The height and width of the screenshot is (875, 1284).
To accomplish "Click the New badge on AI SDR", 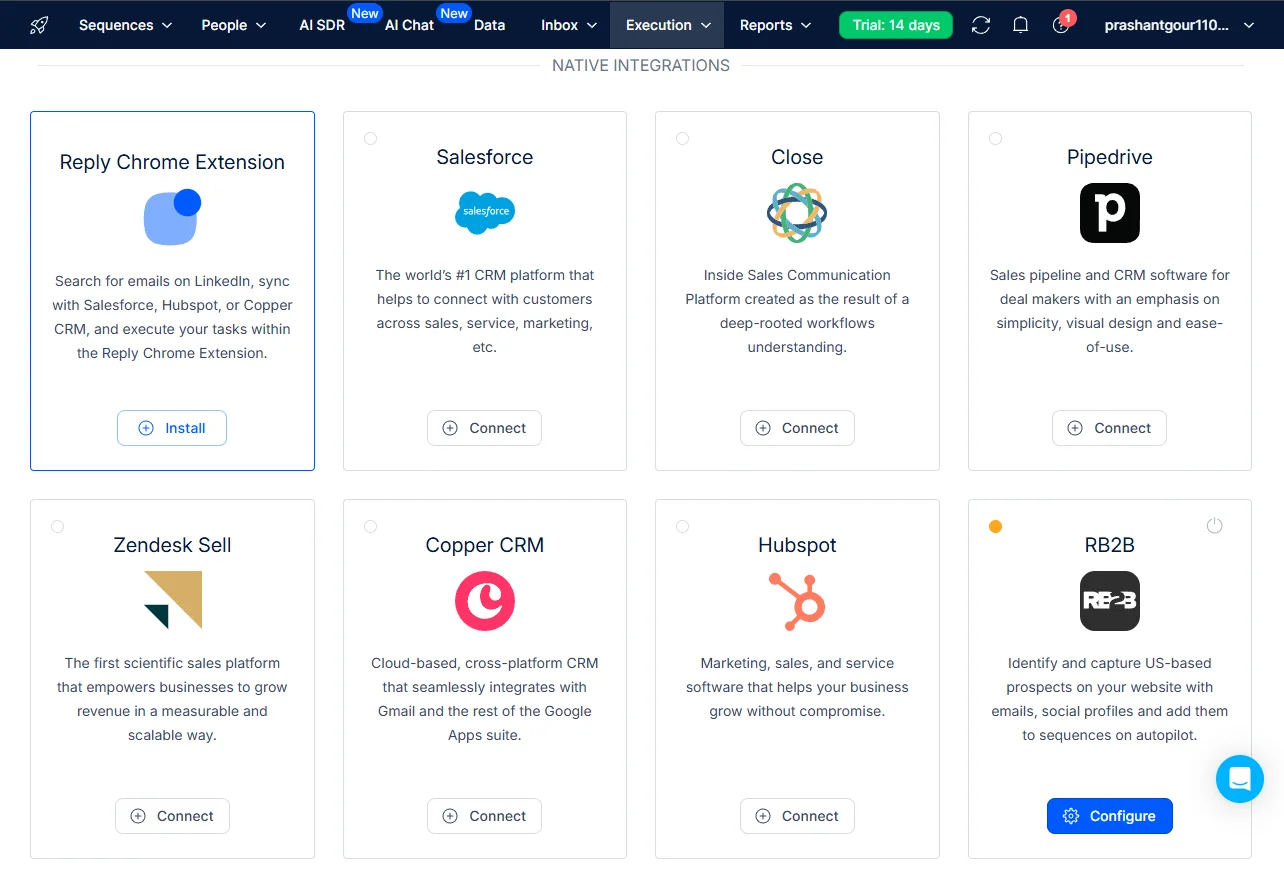I will (365, 14).
